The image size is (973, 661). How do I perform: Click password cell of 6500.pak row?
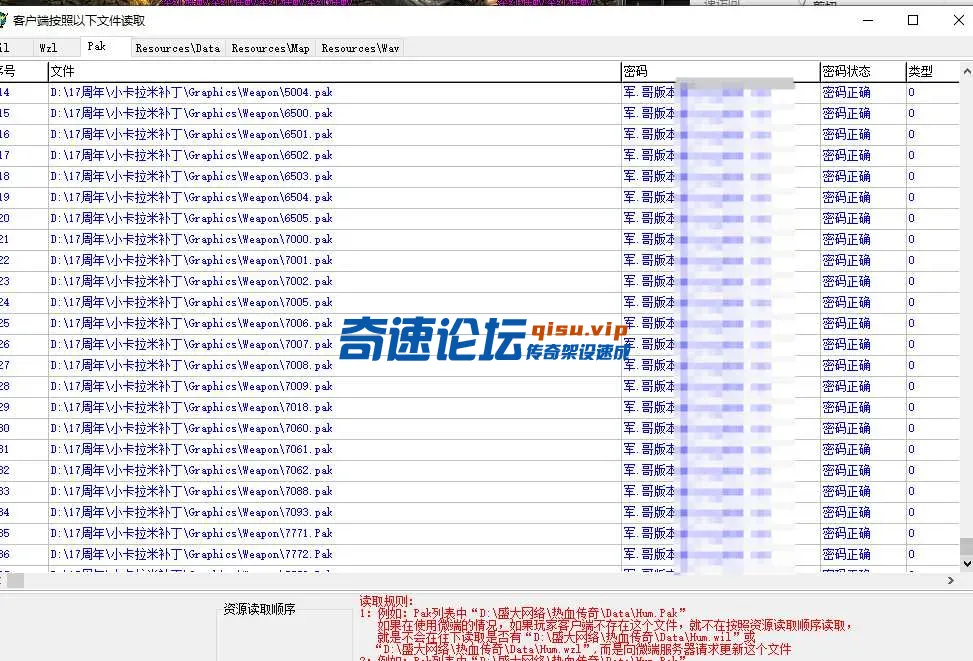[720, 114]
